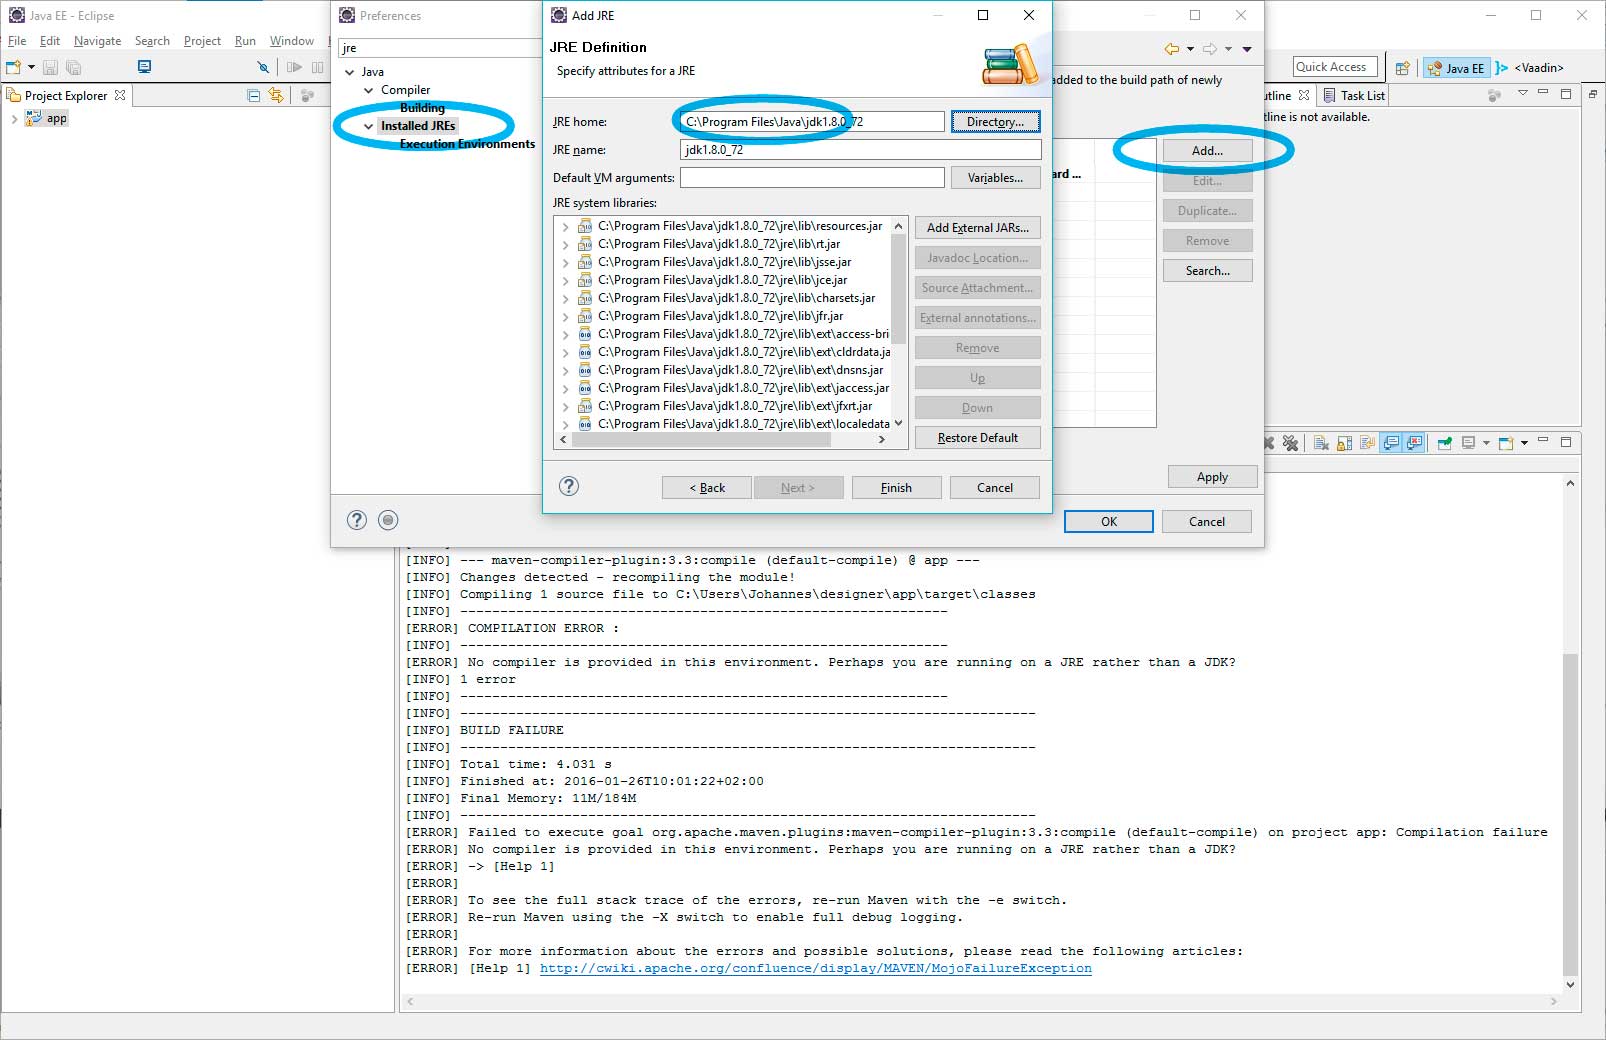Open the Search menu

click(x=152, y=41)
